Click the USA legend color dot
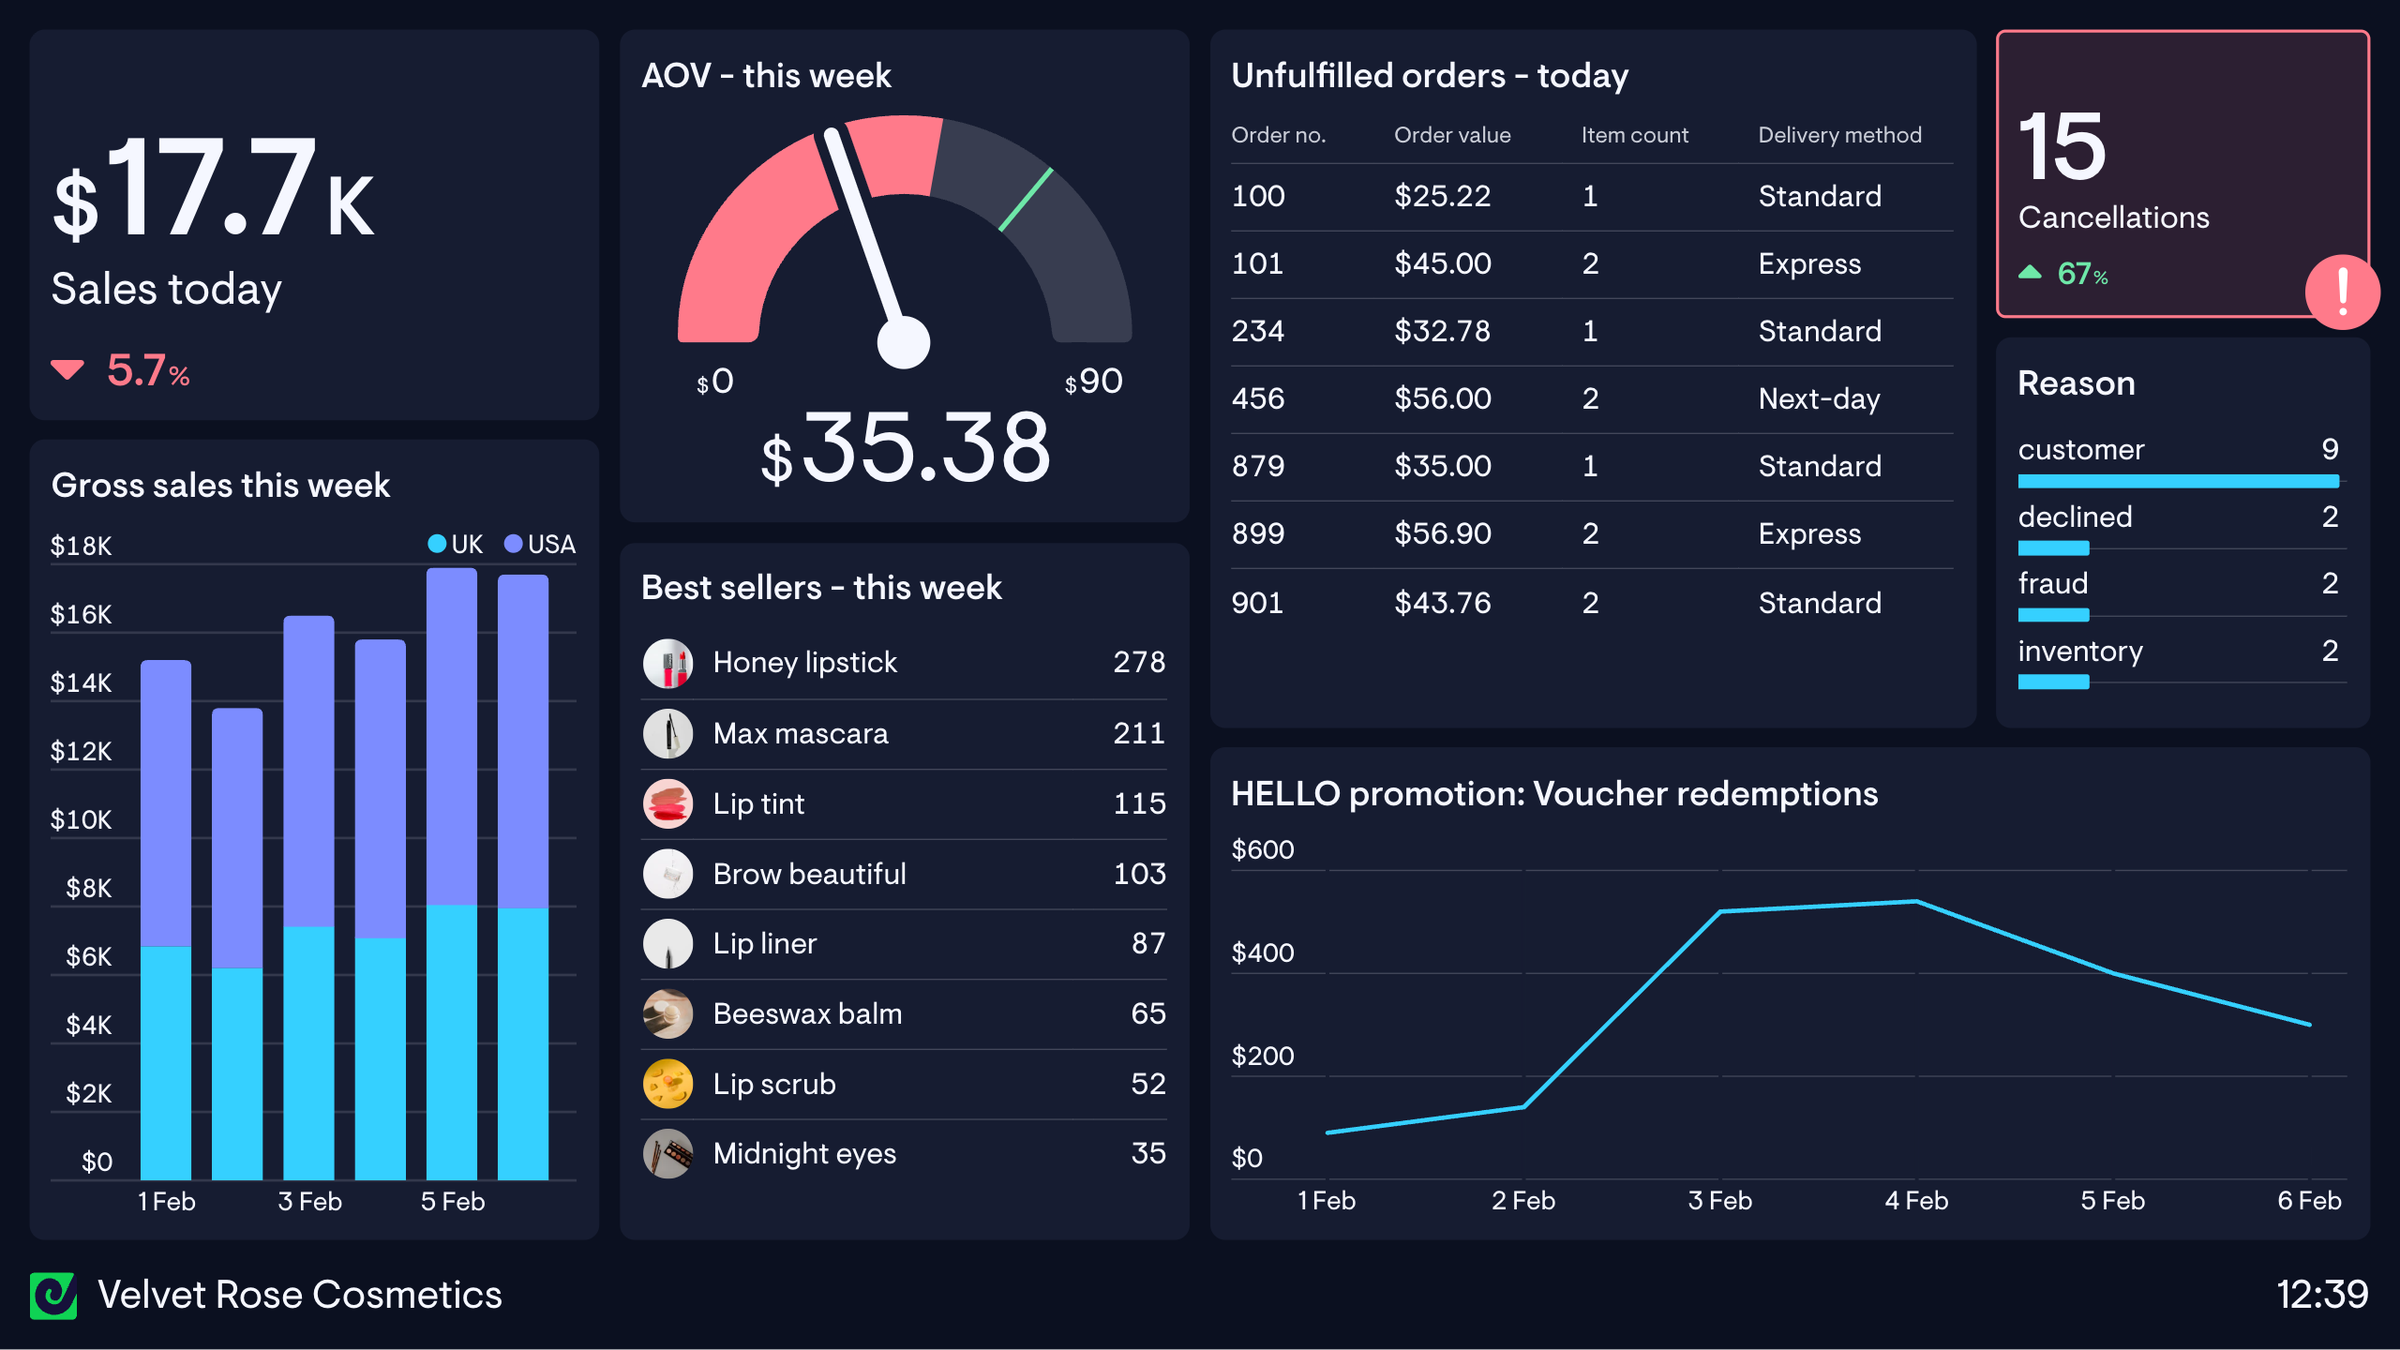 pos(513,543)
